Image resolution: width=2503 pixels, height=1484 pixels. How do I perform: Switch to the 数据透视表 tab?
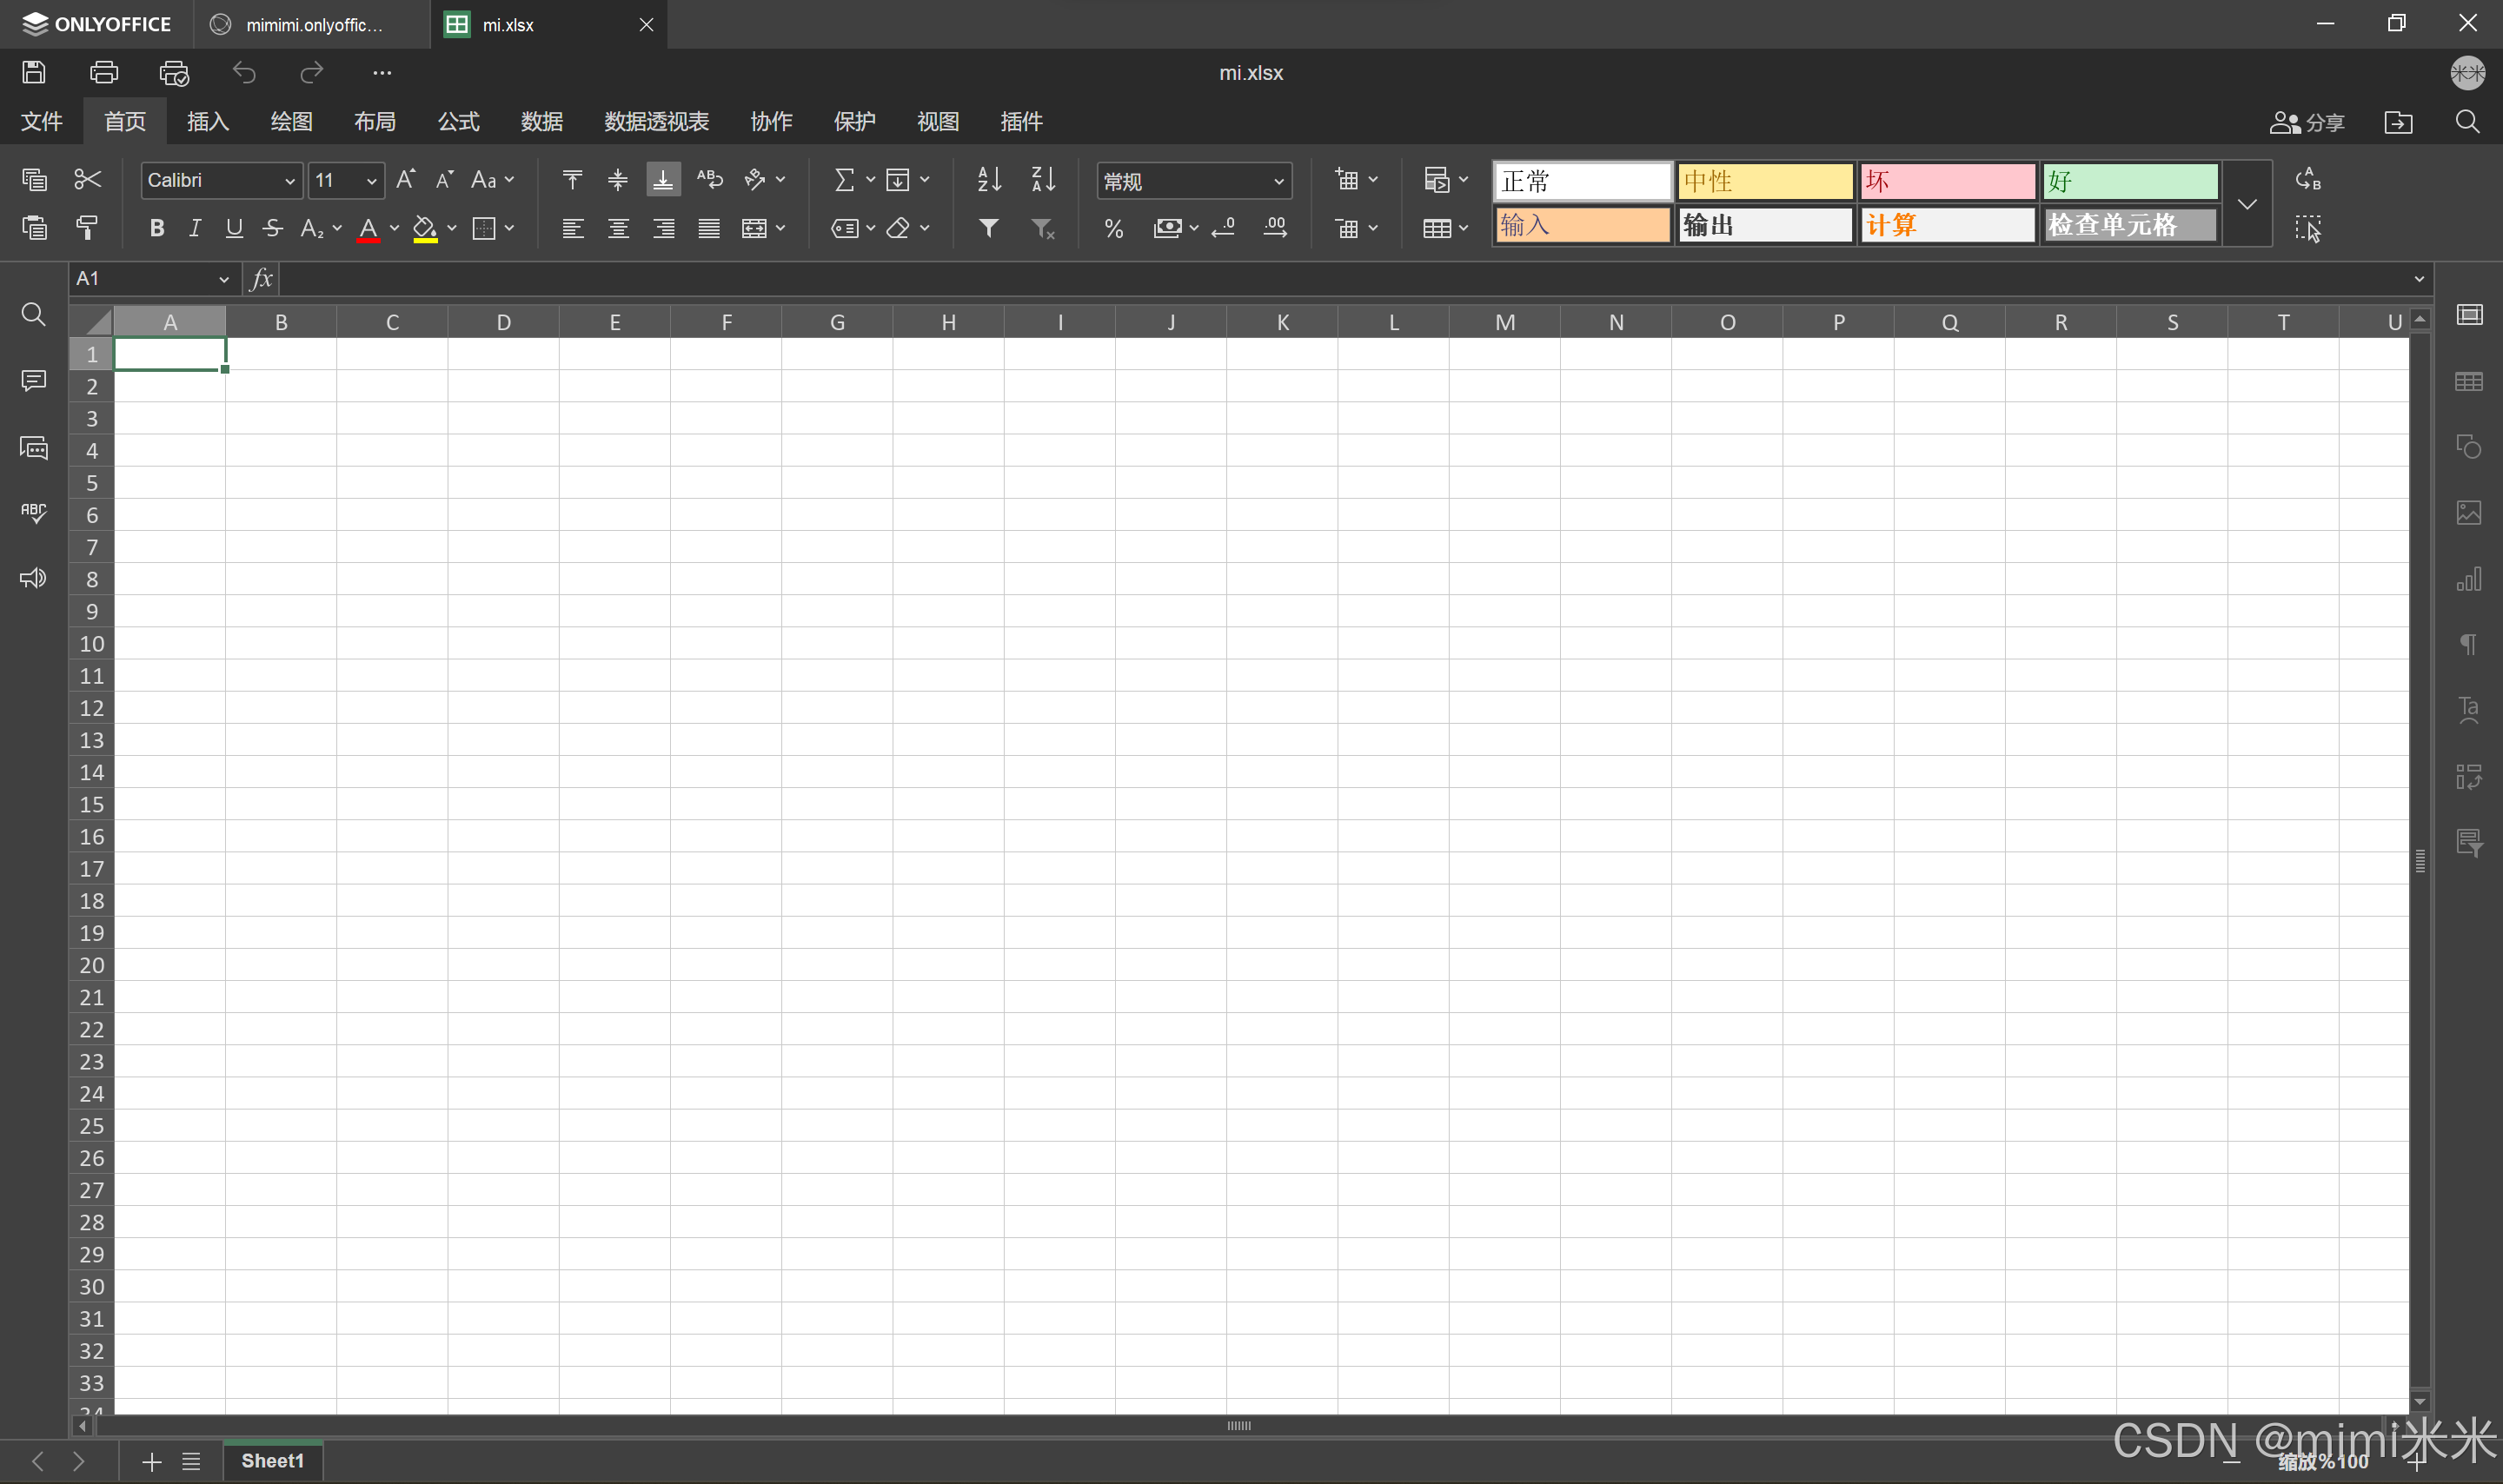click(656, 121)
